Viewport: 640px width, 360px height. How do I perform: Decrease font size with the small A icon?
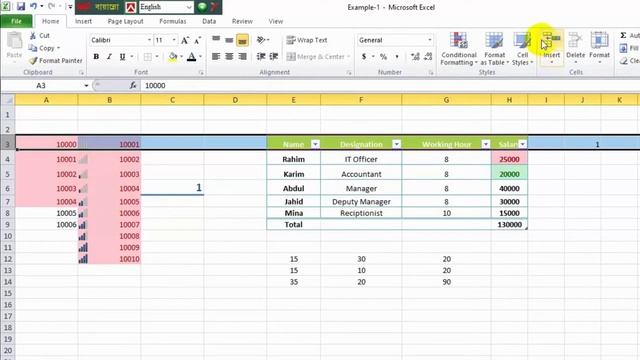point(198,40)
